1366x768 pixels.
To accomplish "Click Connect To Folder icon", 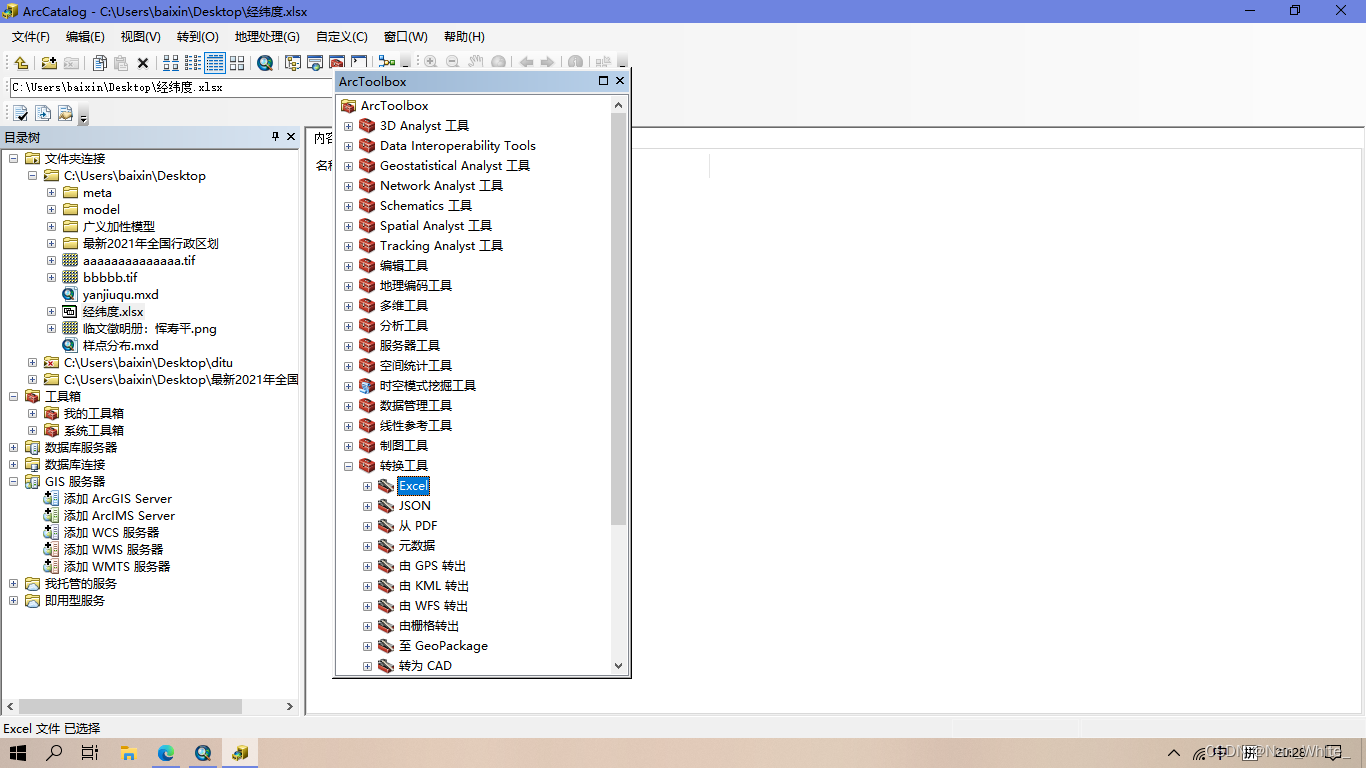I will point(48,63).
